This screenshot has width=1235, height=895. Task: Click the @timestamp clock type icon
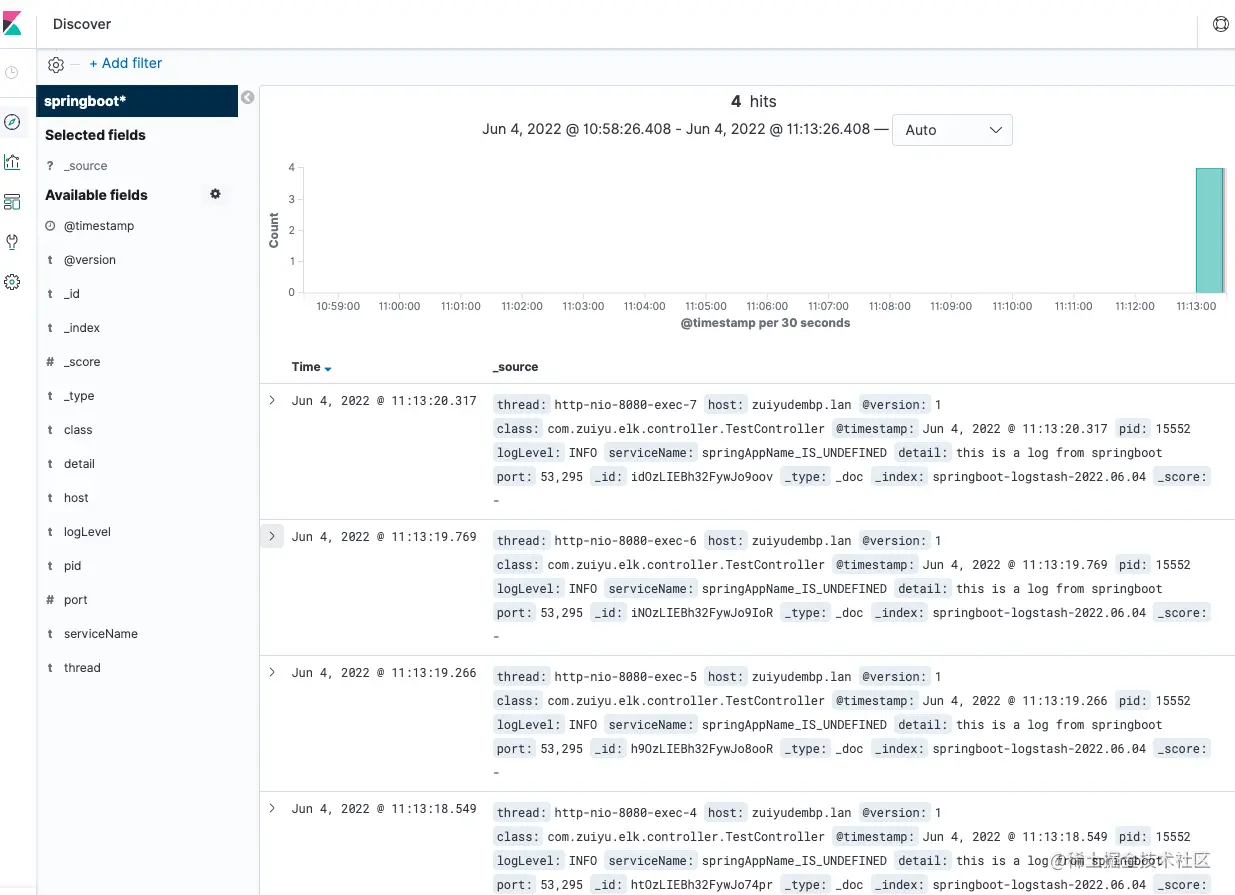[50, 226]
